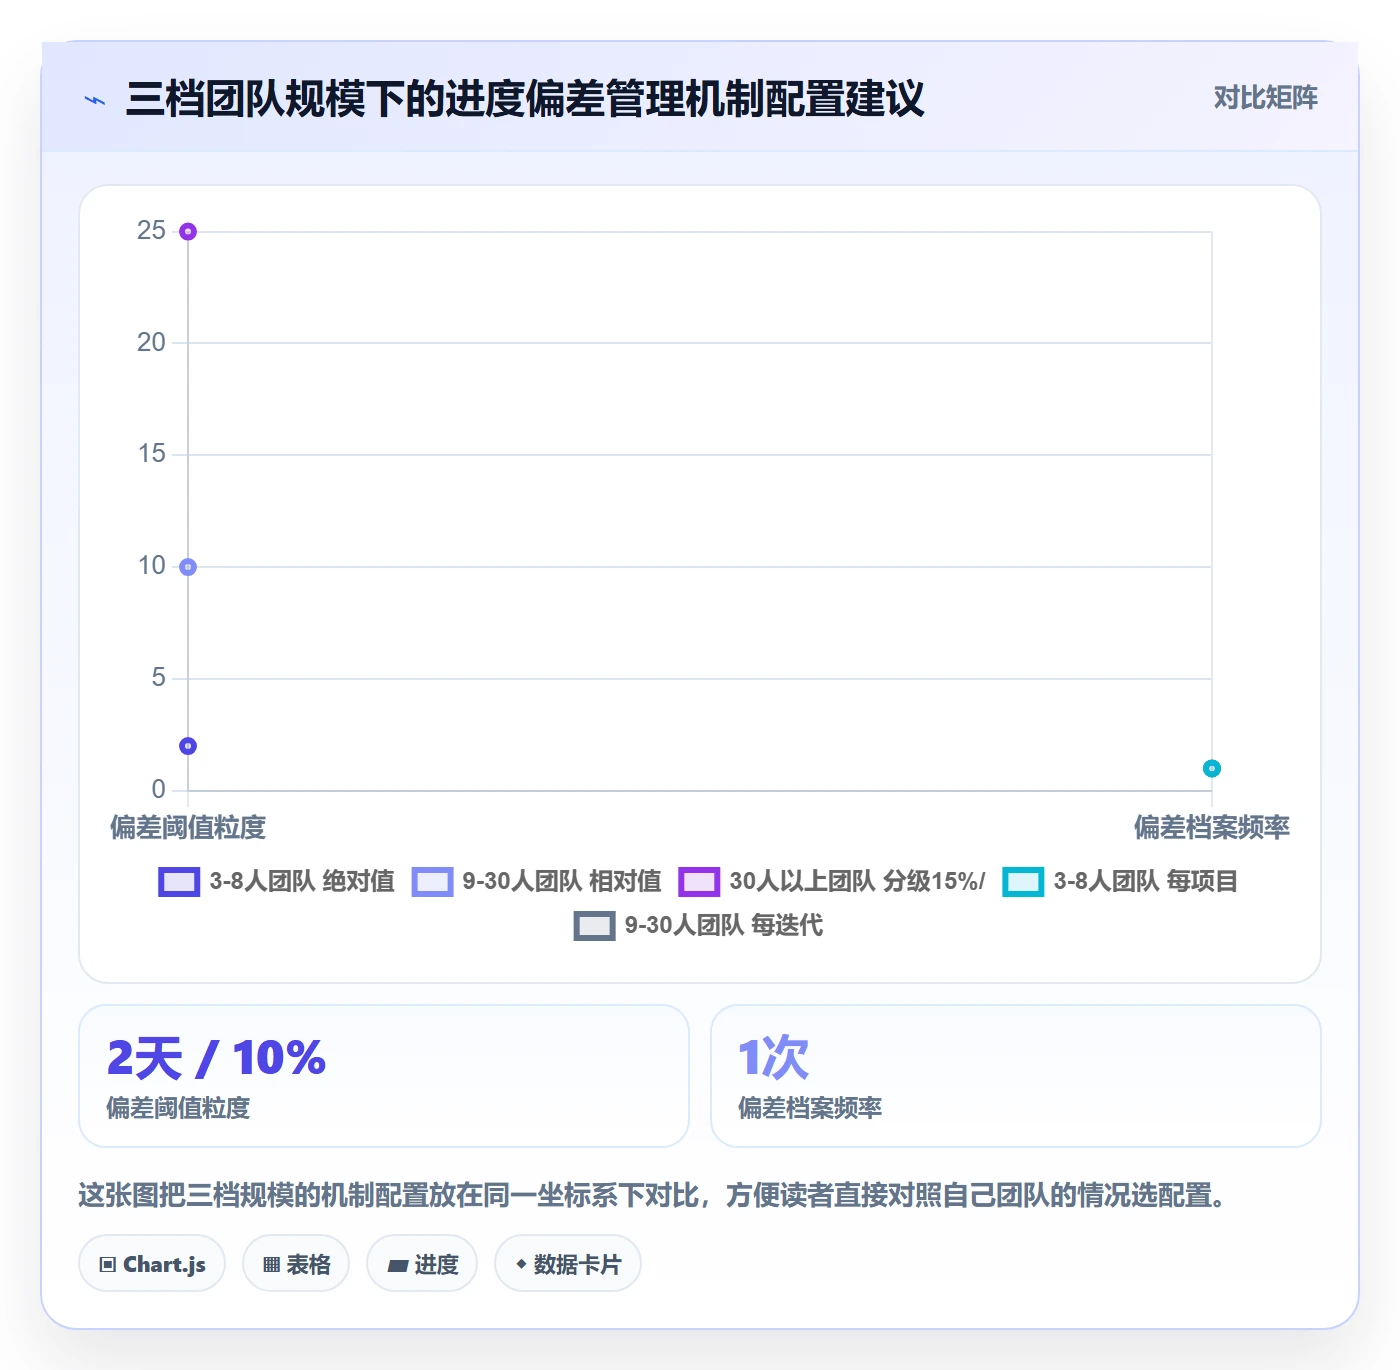Click the description sentence starting 这张图把三档规模
1400x1370 pixels.
652,1195
